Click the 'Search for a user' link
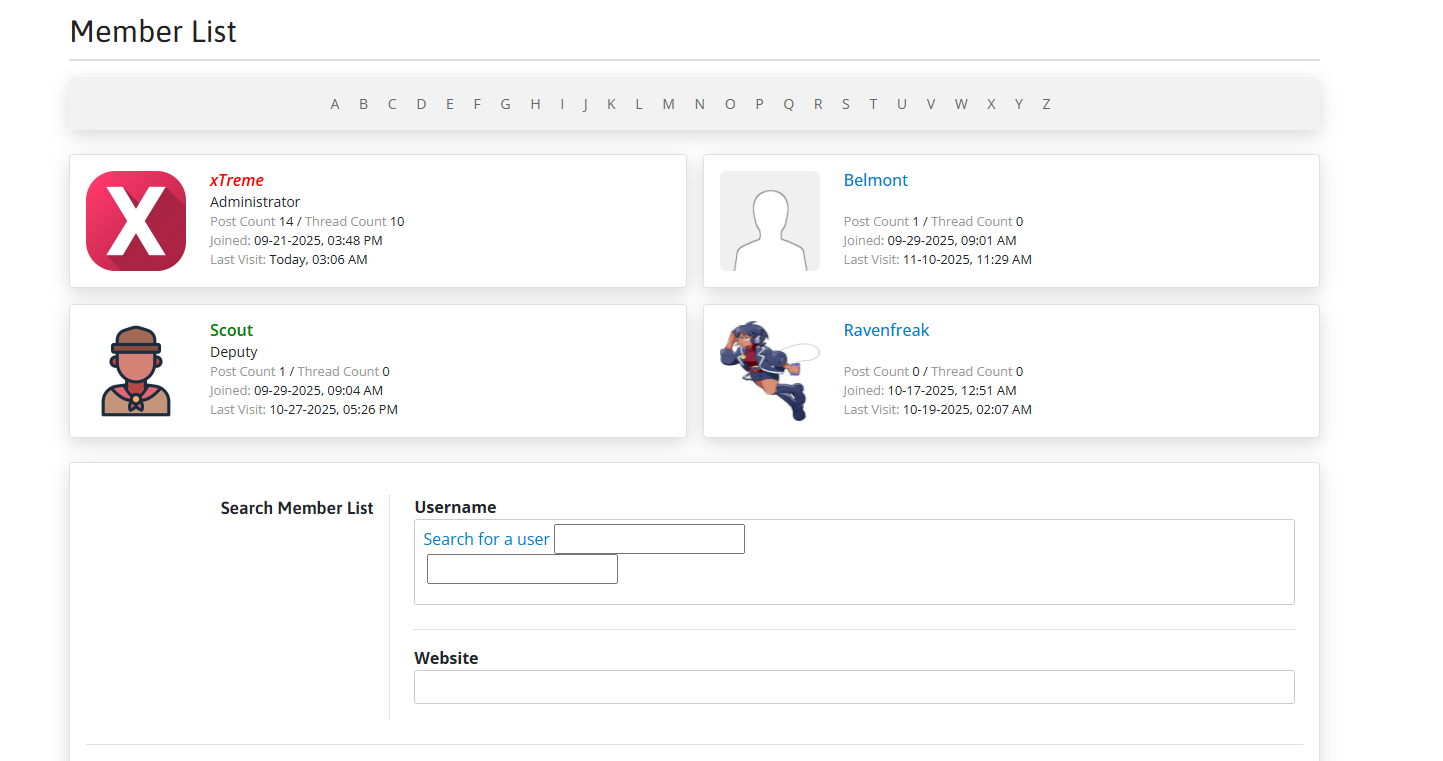Image resolution: width=1443 pixels, height=761 pixels. 486,539
